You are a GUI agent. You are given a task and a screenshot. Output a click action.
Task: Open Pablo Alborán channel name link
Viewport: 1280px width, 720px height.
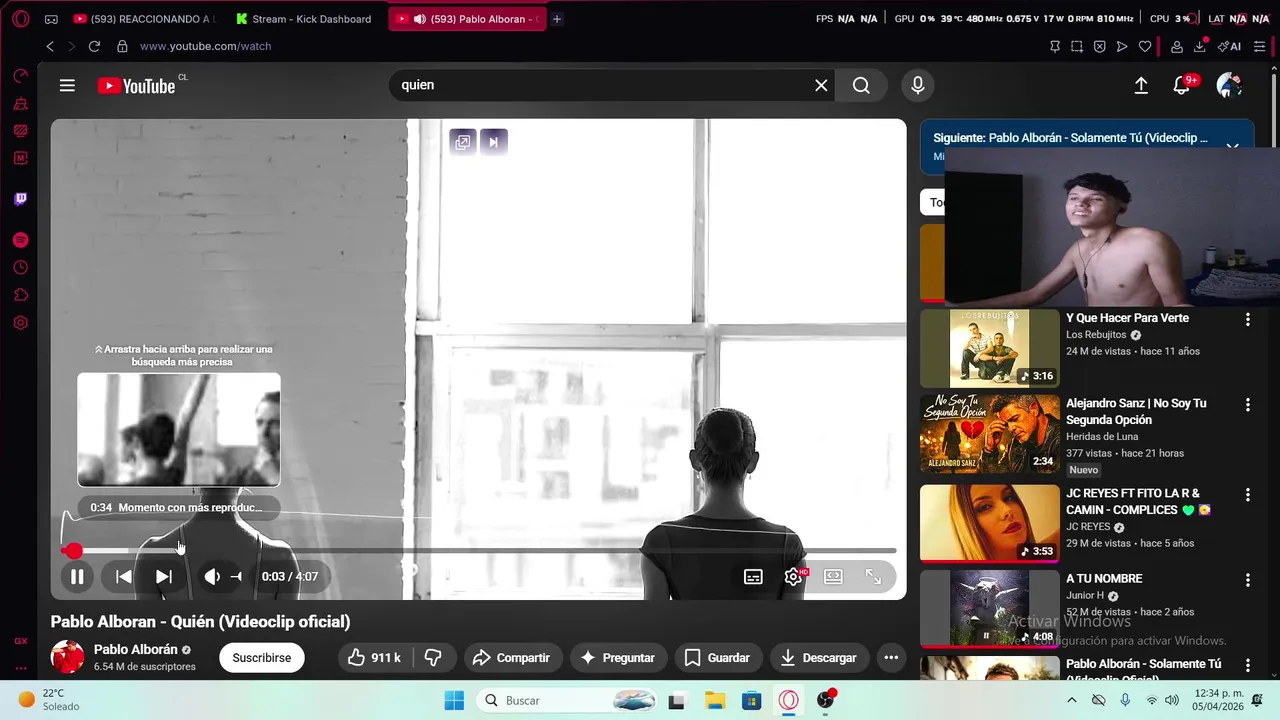(x=136, y=649)
